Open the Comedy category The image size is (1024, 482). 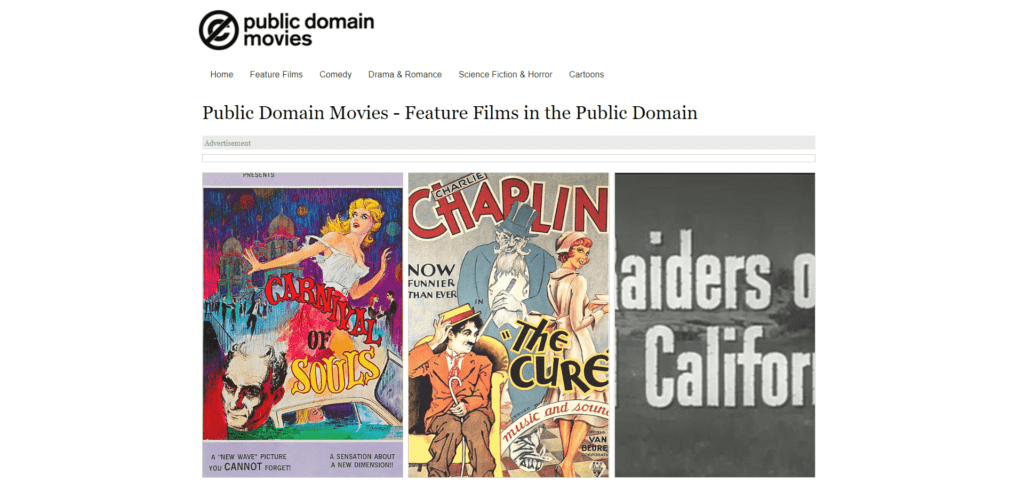pos(336,74)
